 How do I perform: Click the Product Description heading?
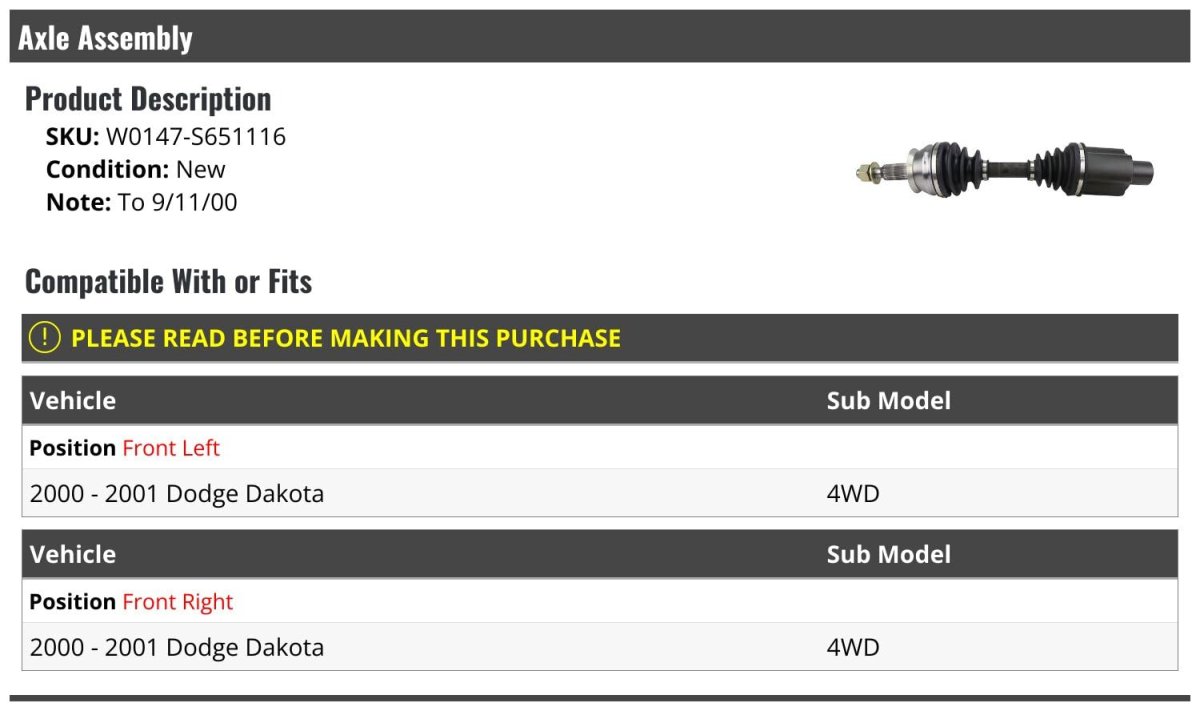click(x=148, y=98)
